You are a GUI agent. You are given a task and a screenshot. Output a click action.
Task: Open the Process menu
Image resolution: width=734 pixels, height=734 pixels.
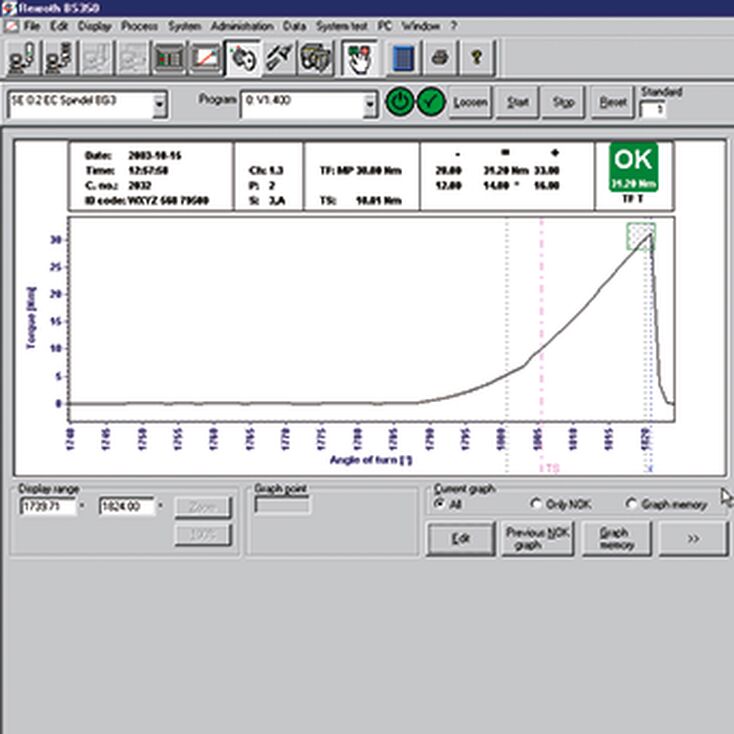(x=139, y=26)
